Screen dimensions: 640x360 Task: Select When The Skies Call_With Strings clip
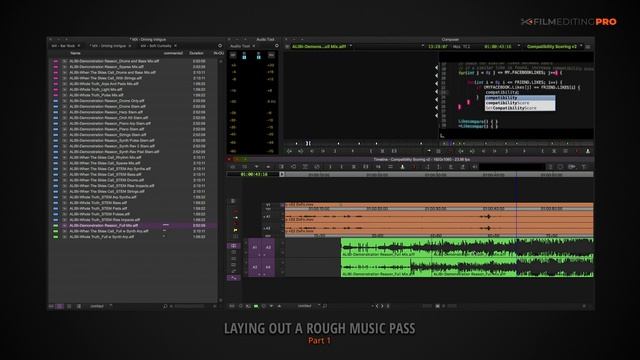105,78
